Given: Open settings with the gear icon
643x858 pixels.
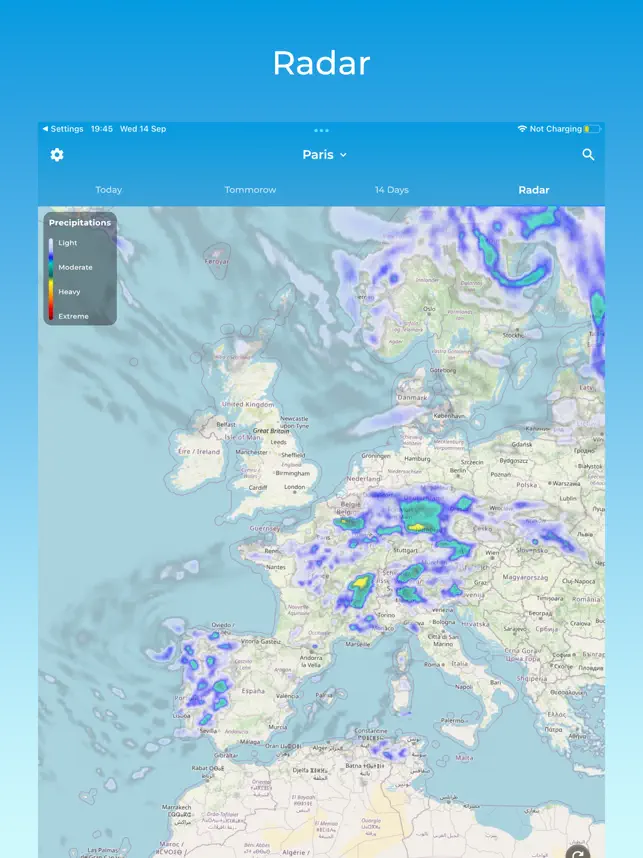Looking at the screenshot, I should (57, 155).
